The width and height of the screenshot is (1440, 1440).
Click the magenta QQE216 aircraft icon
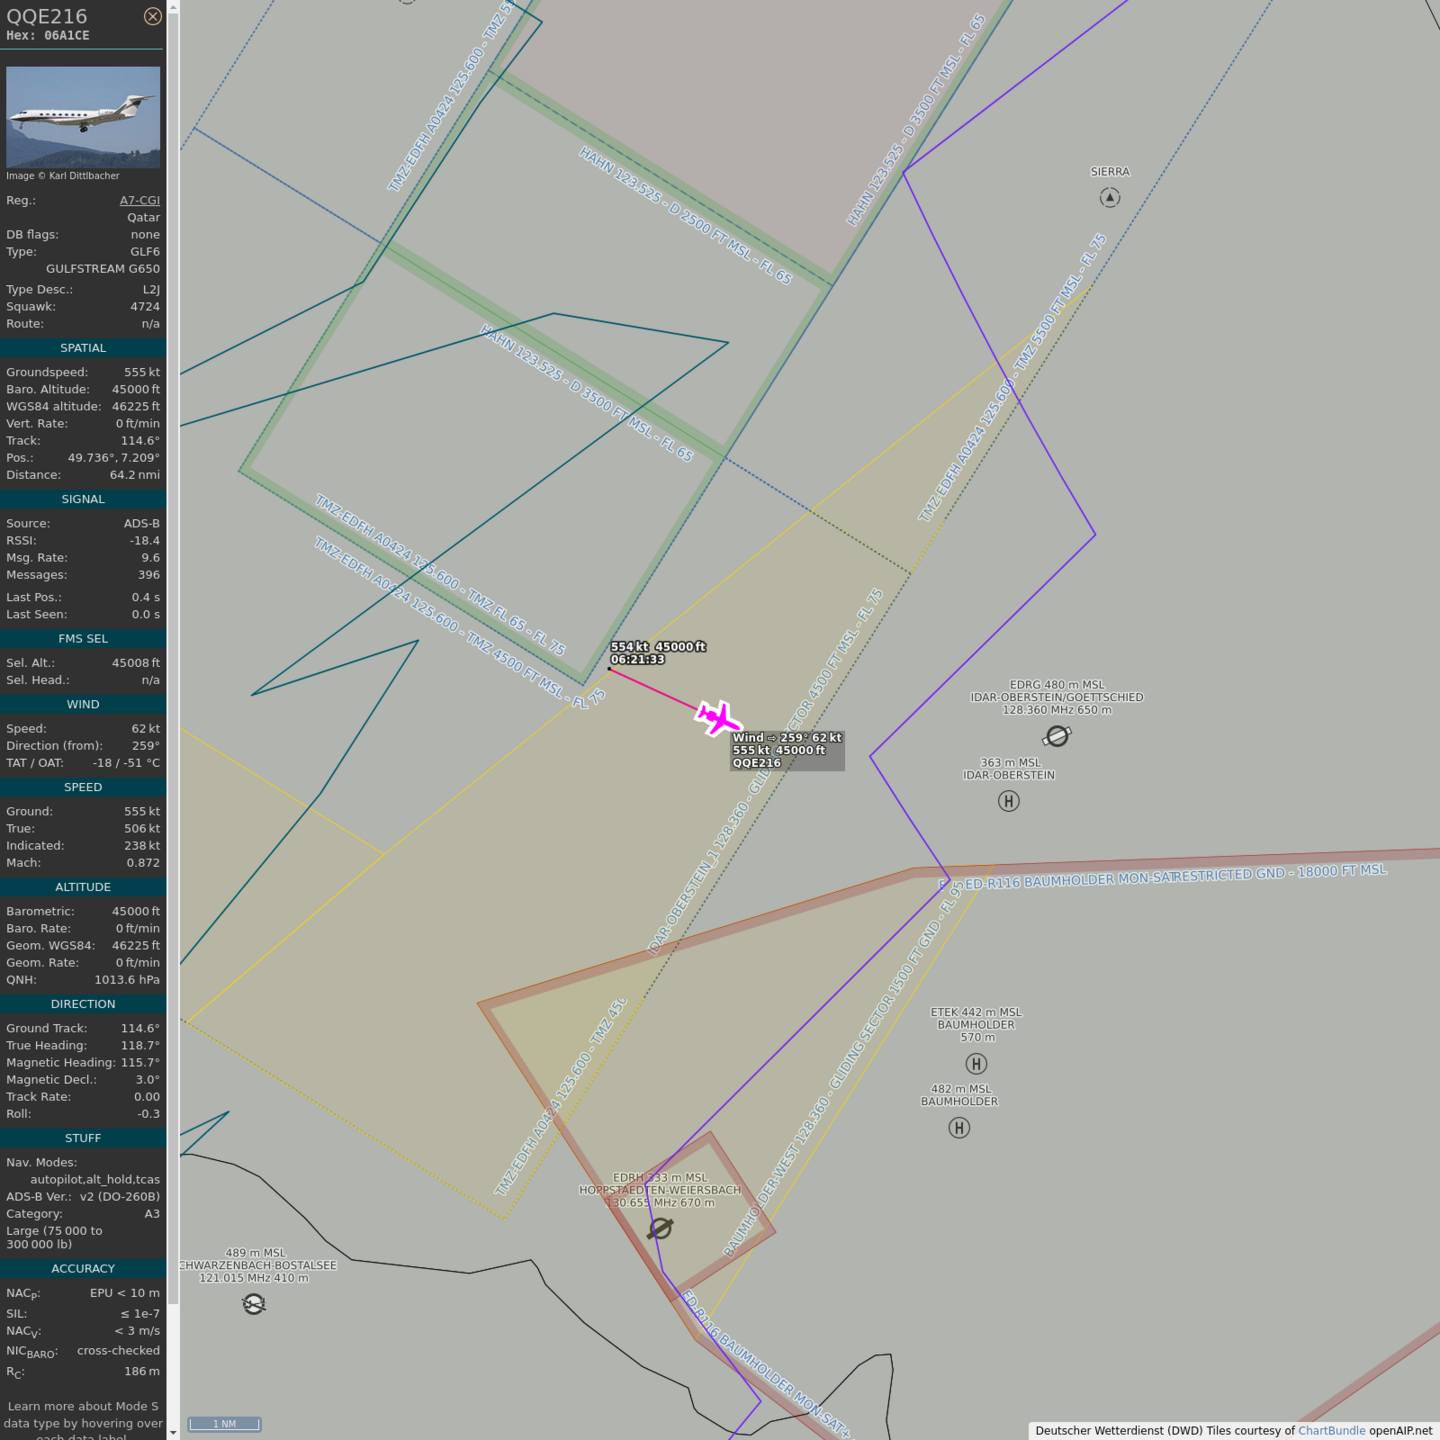coord(717,718)
